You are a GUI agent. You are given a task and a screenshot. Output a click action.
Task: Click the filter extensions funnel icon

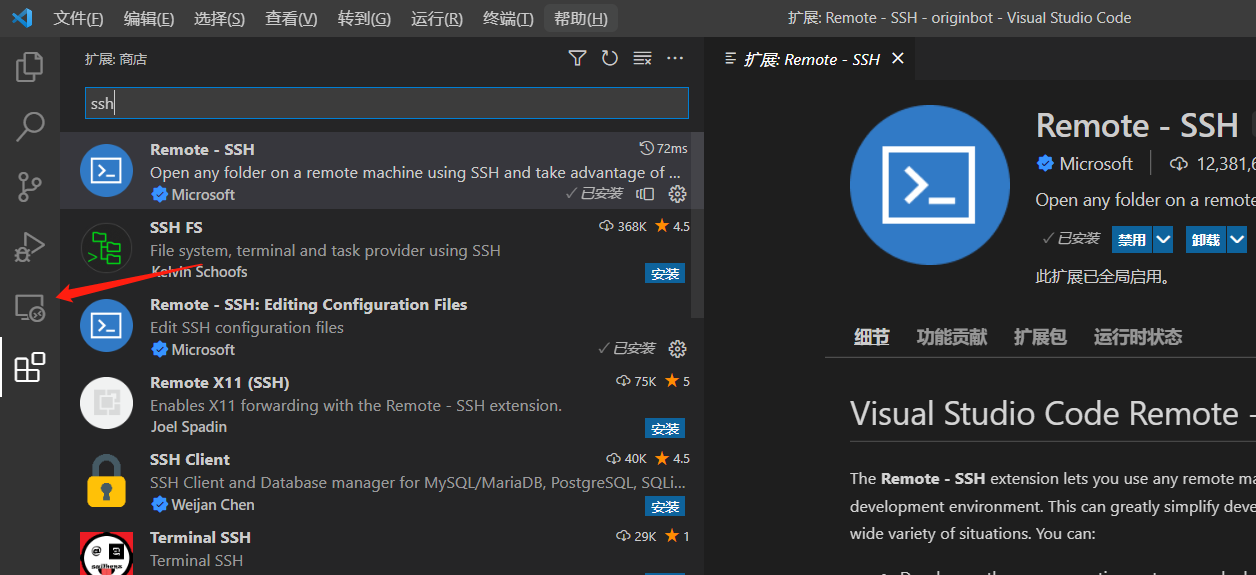tap(577, 59)
